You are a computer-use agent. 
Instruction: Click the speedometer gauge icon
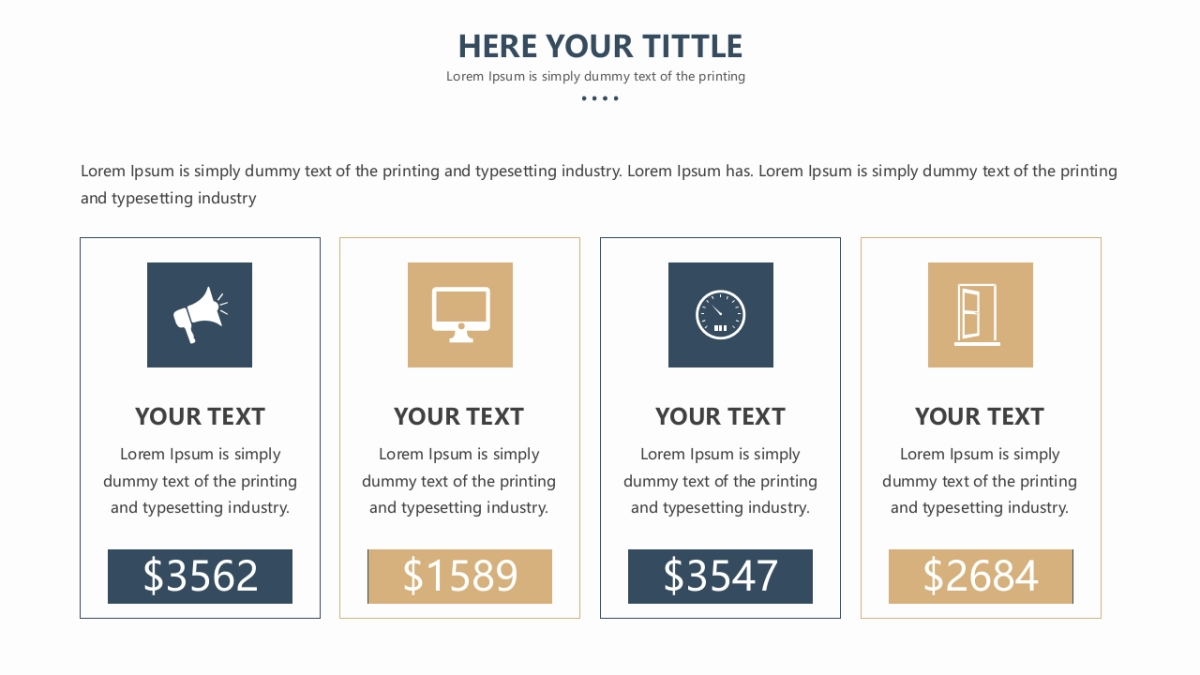pyautogui.click(x=720, y=314)
